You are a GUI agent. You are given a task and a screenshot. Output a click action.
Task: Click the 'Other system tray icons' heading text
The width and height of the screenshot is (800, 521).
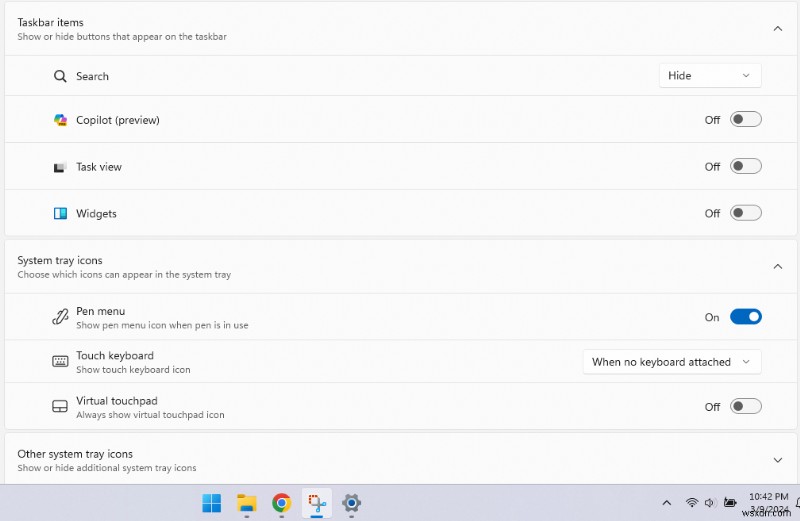tap(75, 454)
